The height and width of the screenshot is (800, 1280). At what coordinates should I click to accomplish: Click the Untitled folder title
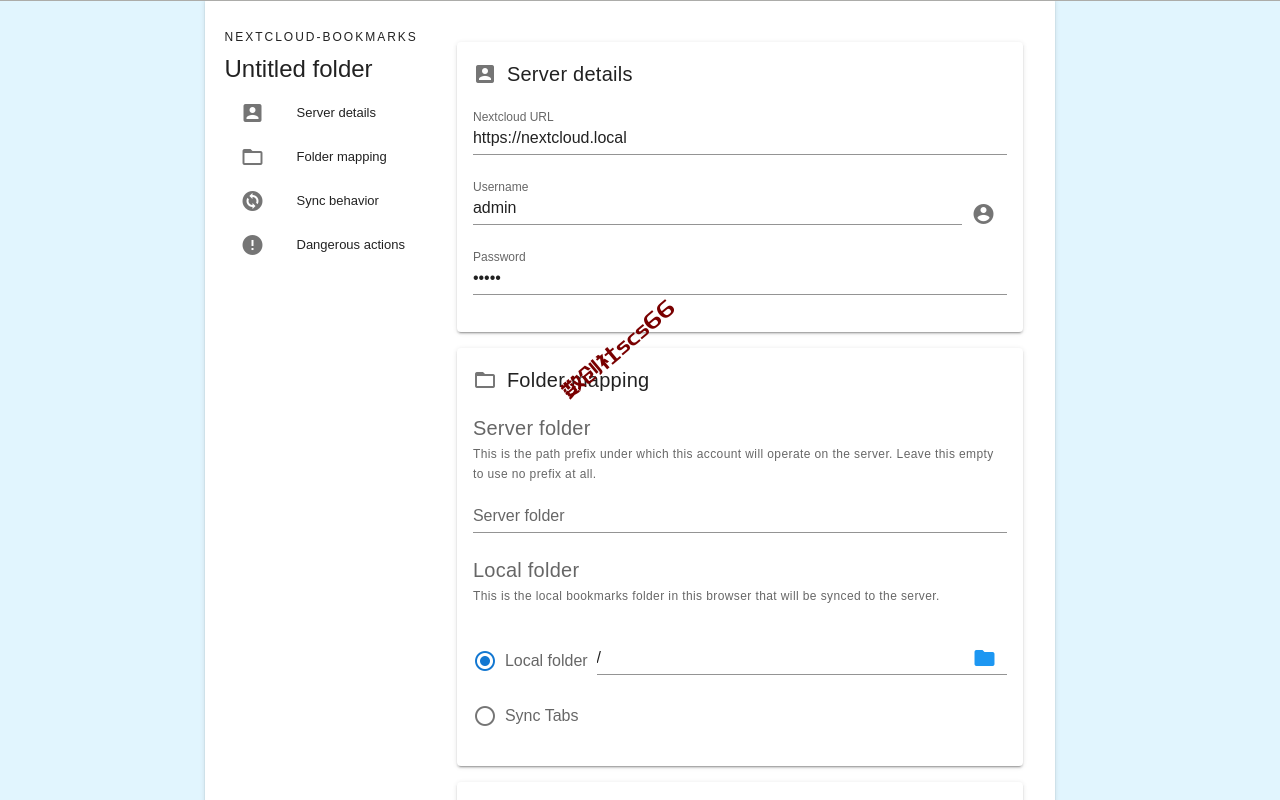(298, 69)
